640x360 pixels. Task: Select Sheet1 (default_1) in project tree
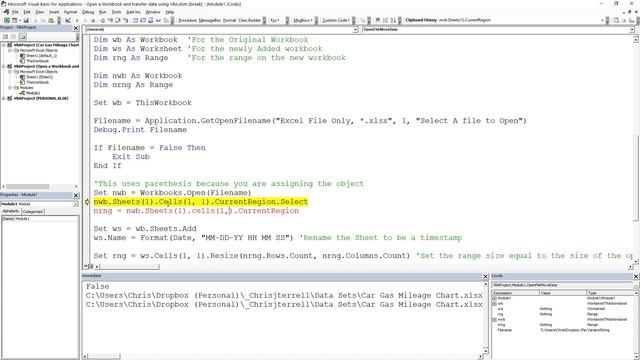[x=41, y=56]
